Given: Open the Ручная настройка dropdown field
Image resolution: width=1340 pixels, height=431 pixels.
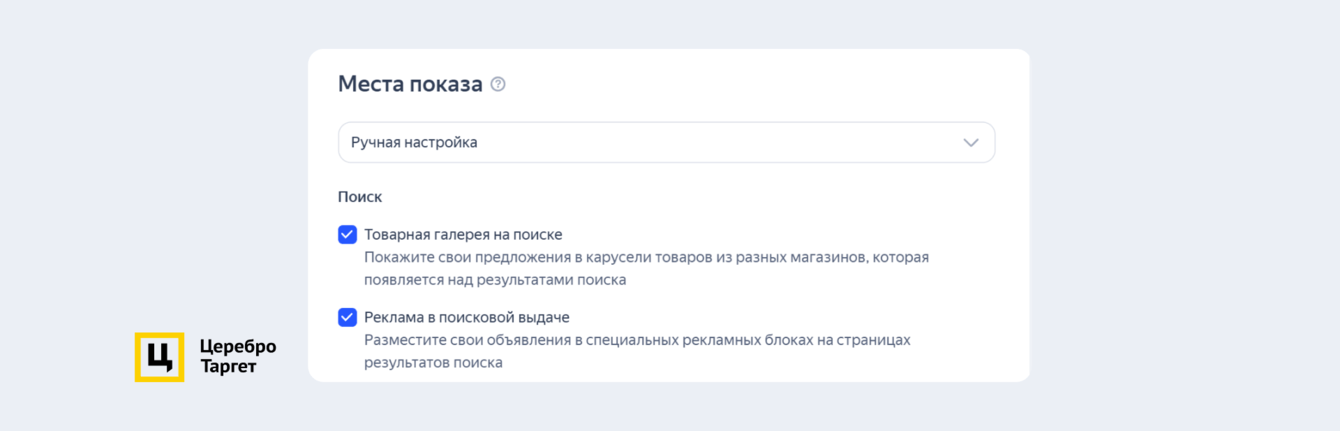Looking at the screenshot, I should (x=666, y=142).
